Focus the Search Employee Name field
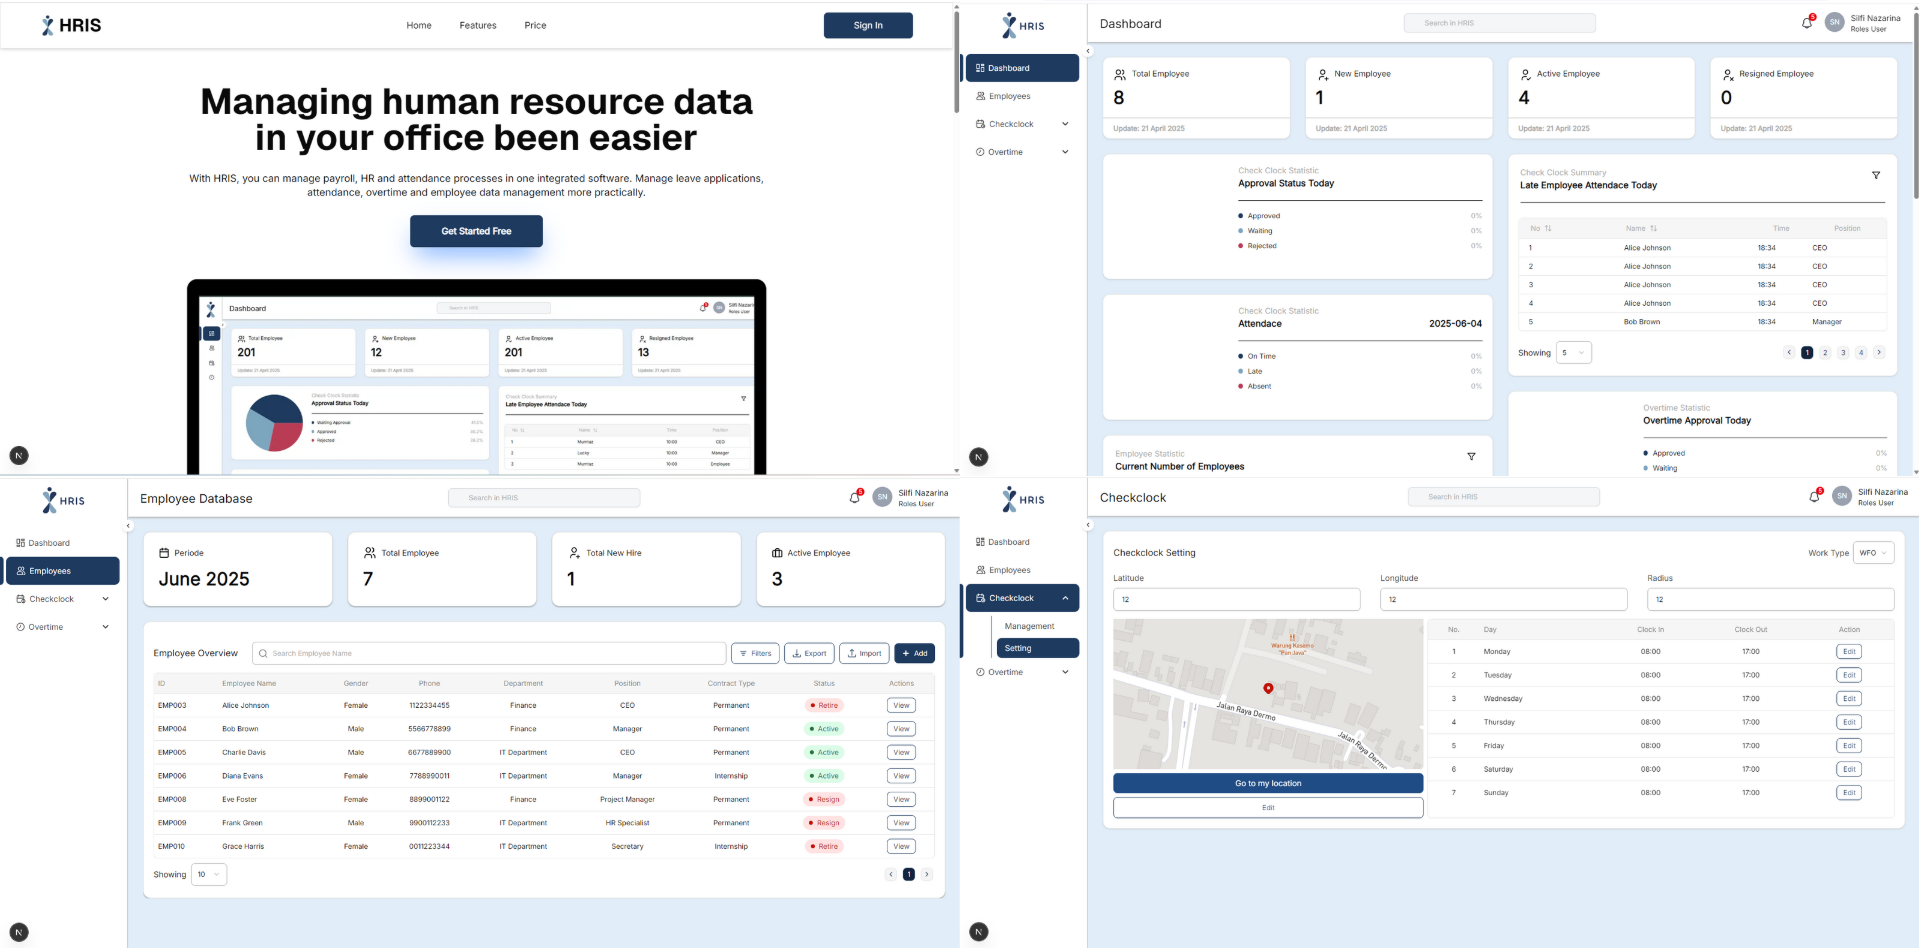The image size is (1919, 948). pyautogui.click(x=489, y=653)
